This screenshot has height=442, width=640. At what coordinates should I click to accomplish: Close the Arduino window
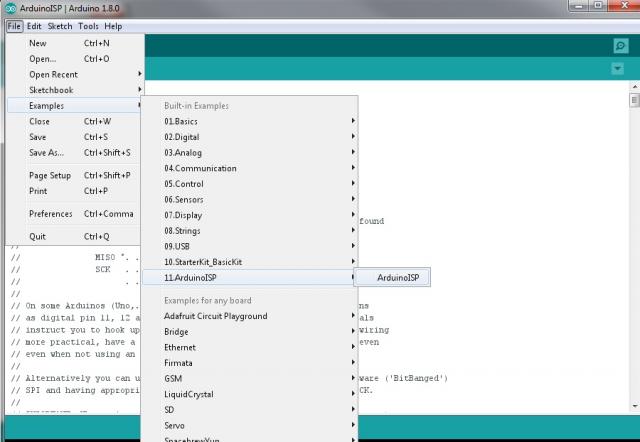(x=624, y=6)
